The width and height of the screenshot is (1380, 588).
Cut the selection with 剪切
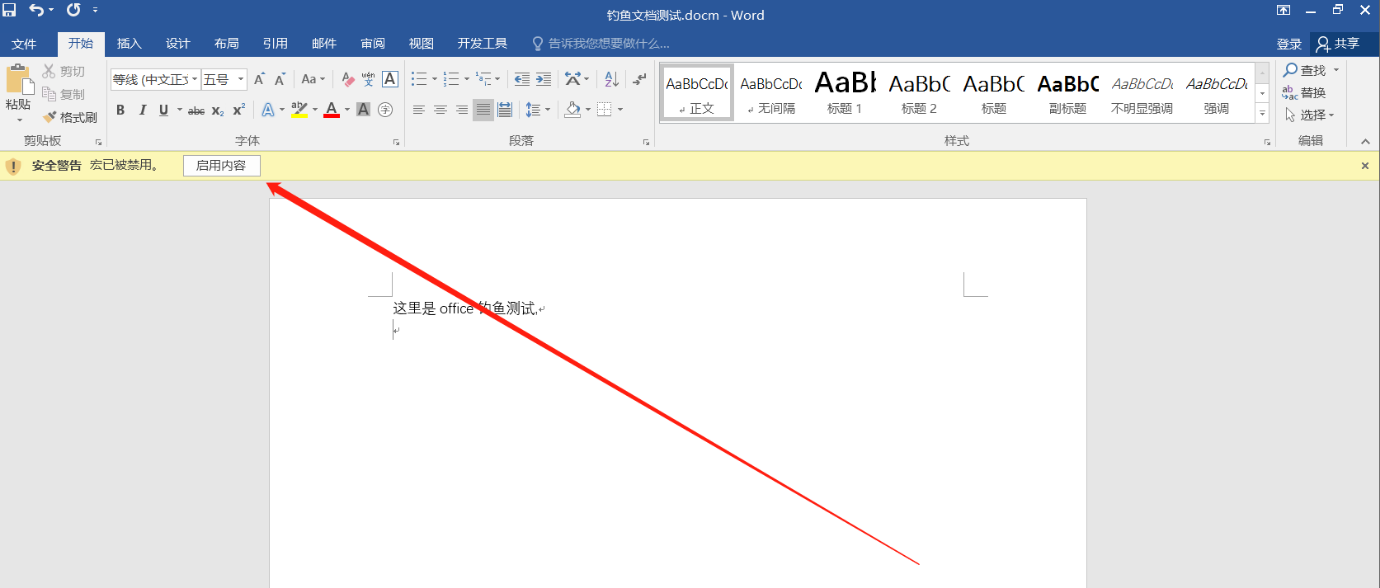tap(65, 72)
